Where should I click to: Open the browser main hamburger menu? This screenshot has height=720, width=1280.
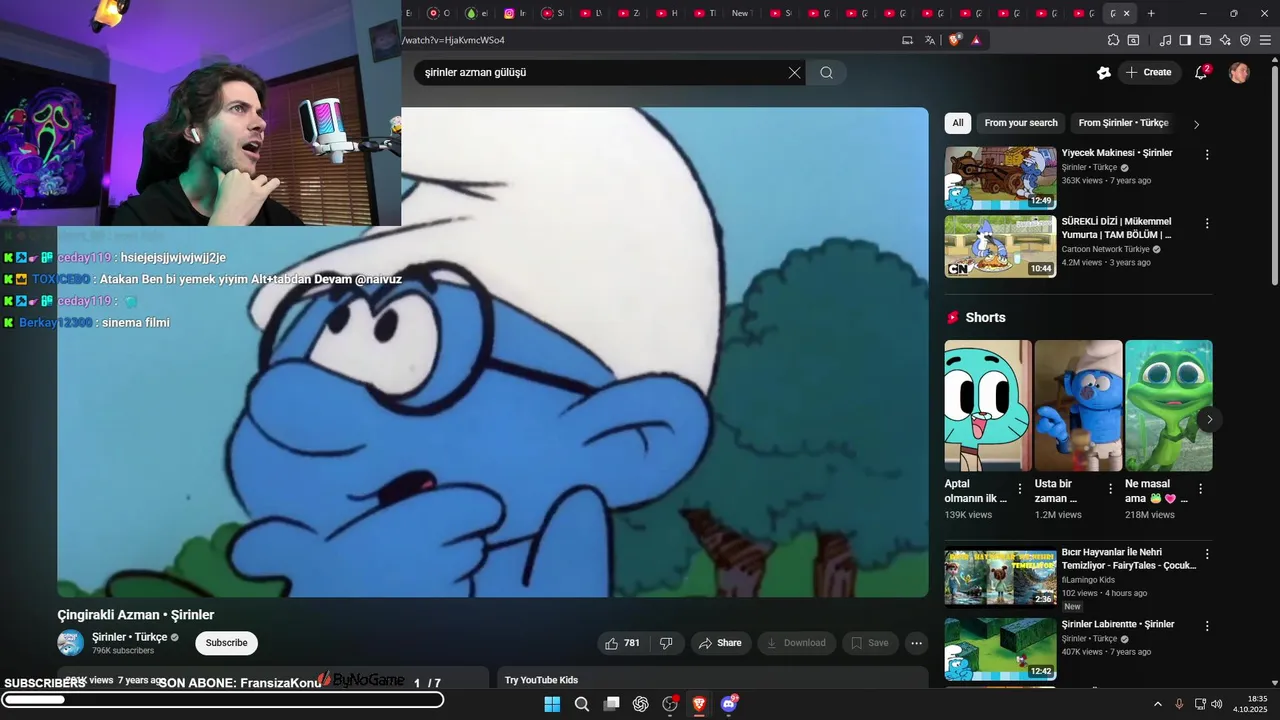click(x=1265, y=40)
